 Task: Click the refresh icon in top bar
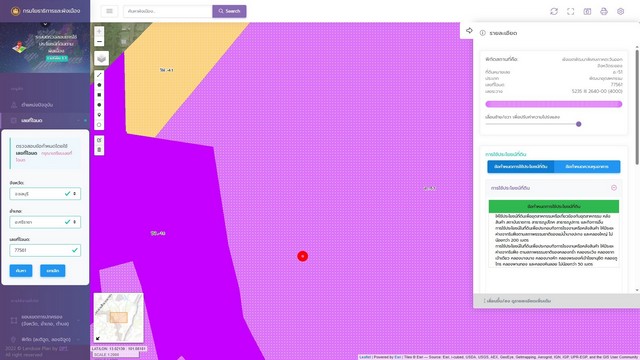coord(554,11)
